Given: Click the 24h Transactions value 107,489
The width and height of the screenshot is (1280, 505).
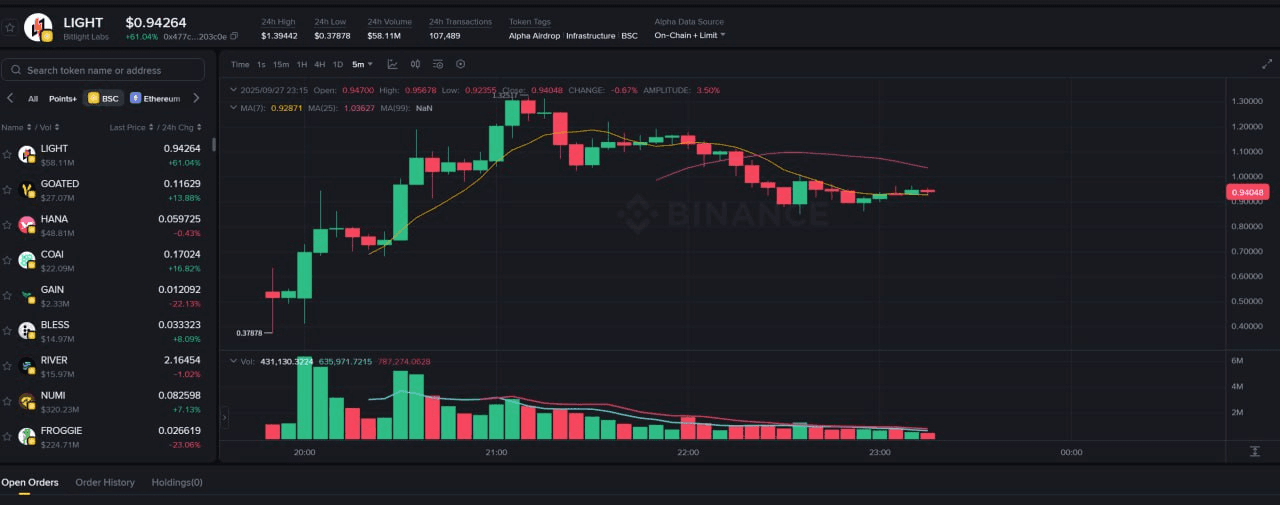Looking at the screenshot, I should tap(445, 35).
